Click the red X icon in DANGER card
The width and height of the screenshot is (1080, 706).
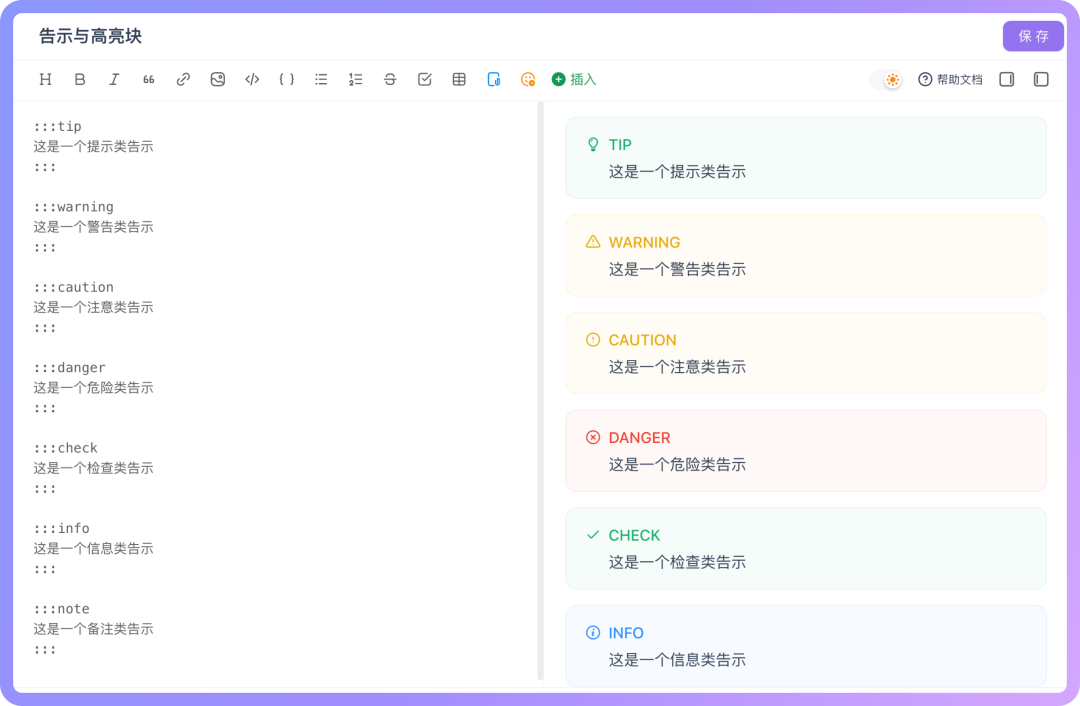click(593, 437)
